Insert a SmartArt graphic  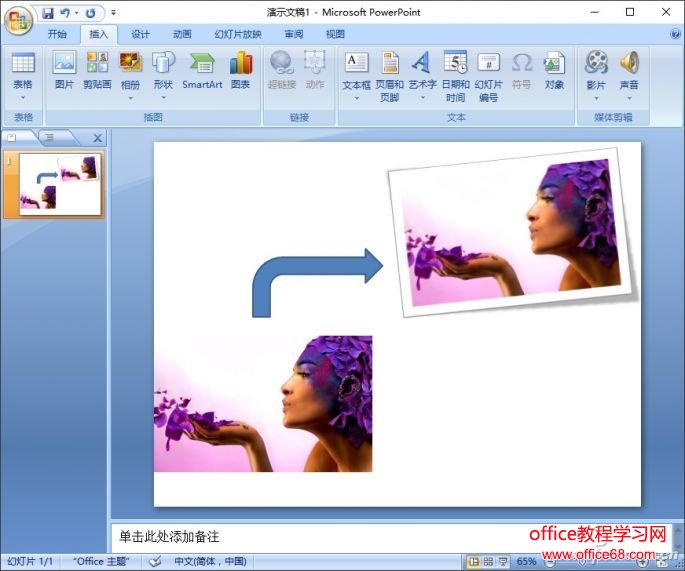[x=202, y=70]
